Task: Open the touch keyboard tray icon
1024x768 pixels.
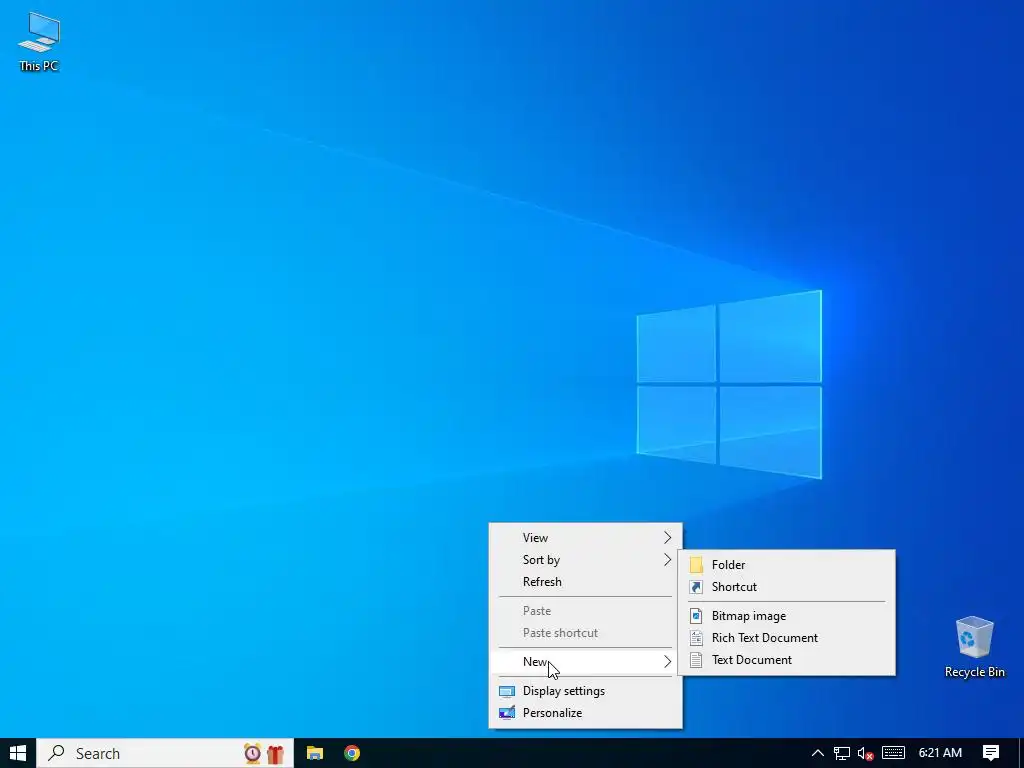Action: [x=893, y=753]
